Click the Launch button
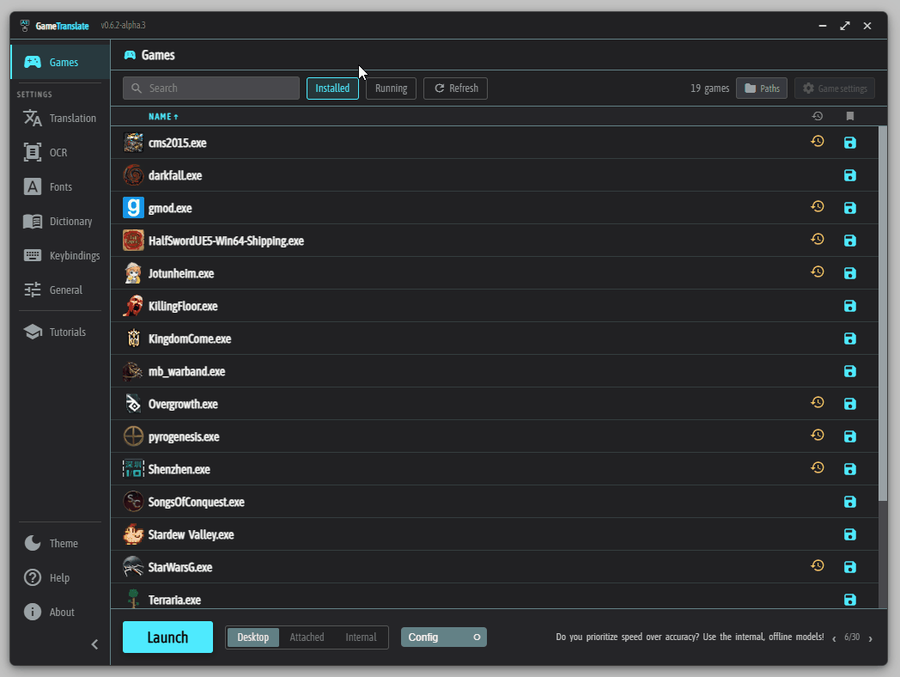Viewport: 900px width, 677px height. pyautogui.click(x=168, y=637)
